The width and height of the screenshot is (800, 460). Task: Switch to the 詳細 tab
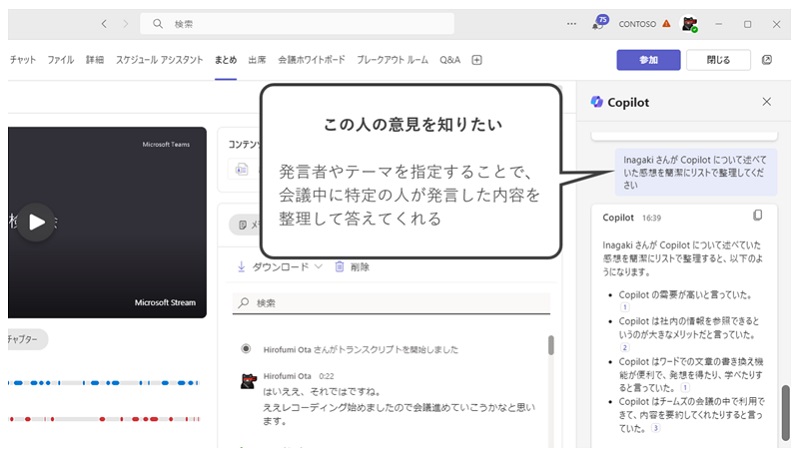[x=95, y=60]
